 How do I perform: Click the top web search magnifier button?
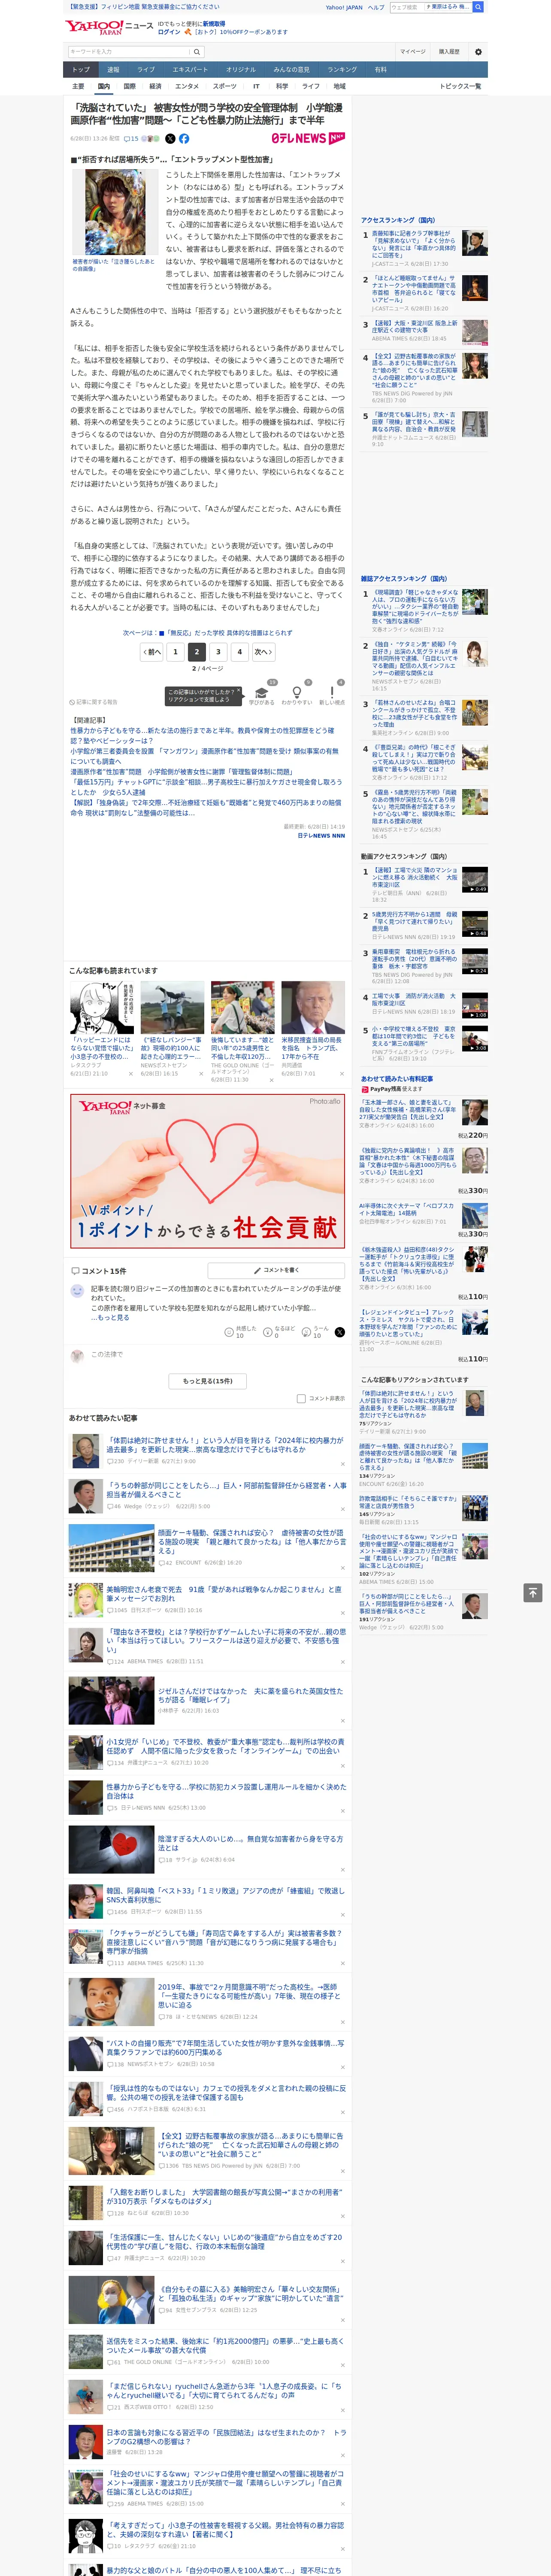(x=478, y=7)
